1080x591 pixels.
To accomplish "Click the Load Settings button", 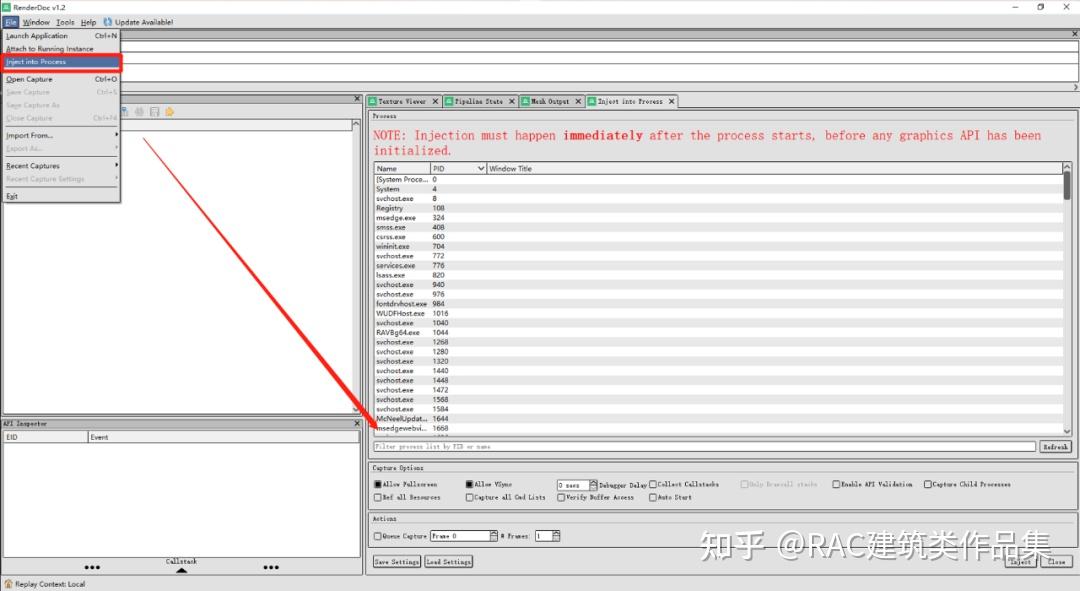I will pyautogui.click(x=448, y=561).
